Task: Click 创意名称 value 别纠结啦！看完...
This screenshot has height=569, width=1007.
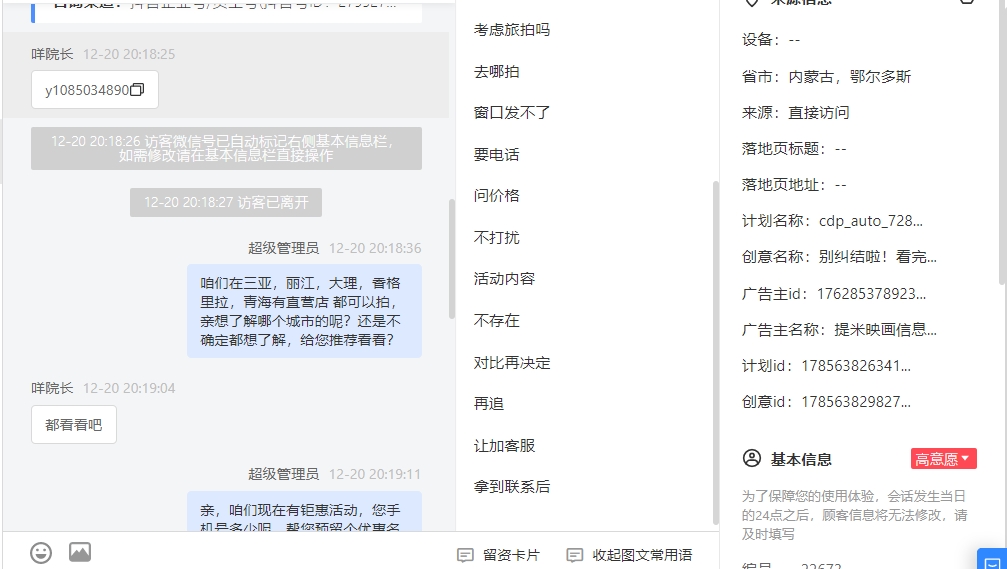Action: click(x=877, y=257)
